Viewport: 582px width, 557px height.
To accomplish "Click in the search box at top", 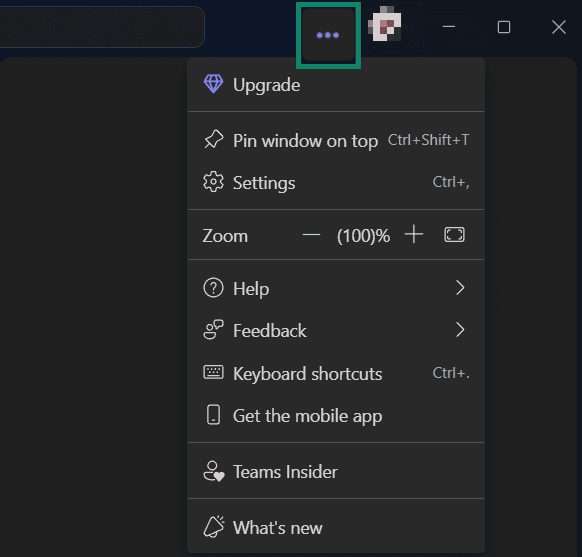I will tap(102, 27).
